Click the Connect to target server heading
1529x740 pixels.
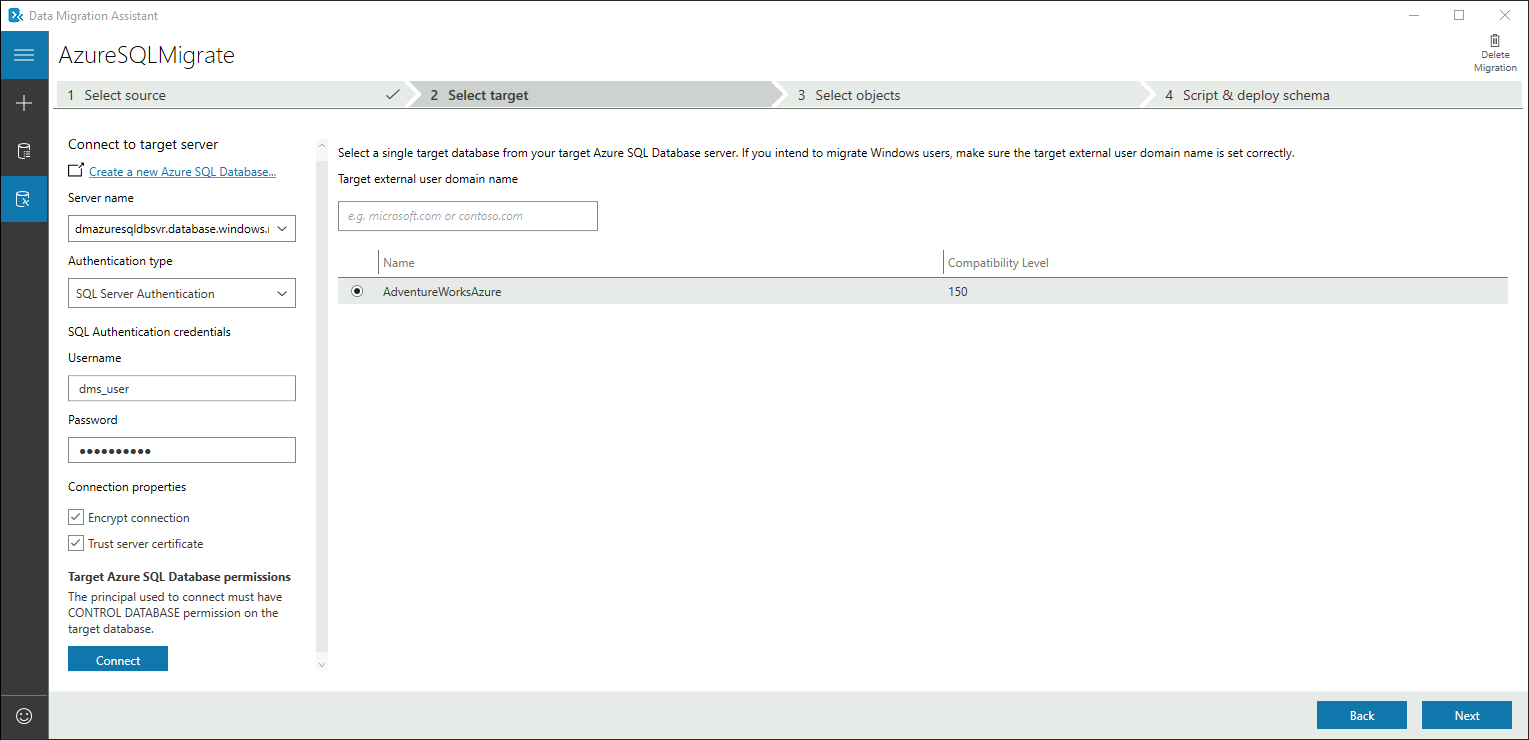143,144
